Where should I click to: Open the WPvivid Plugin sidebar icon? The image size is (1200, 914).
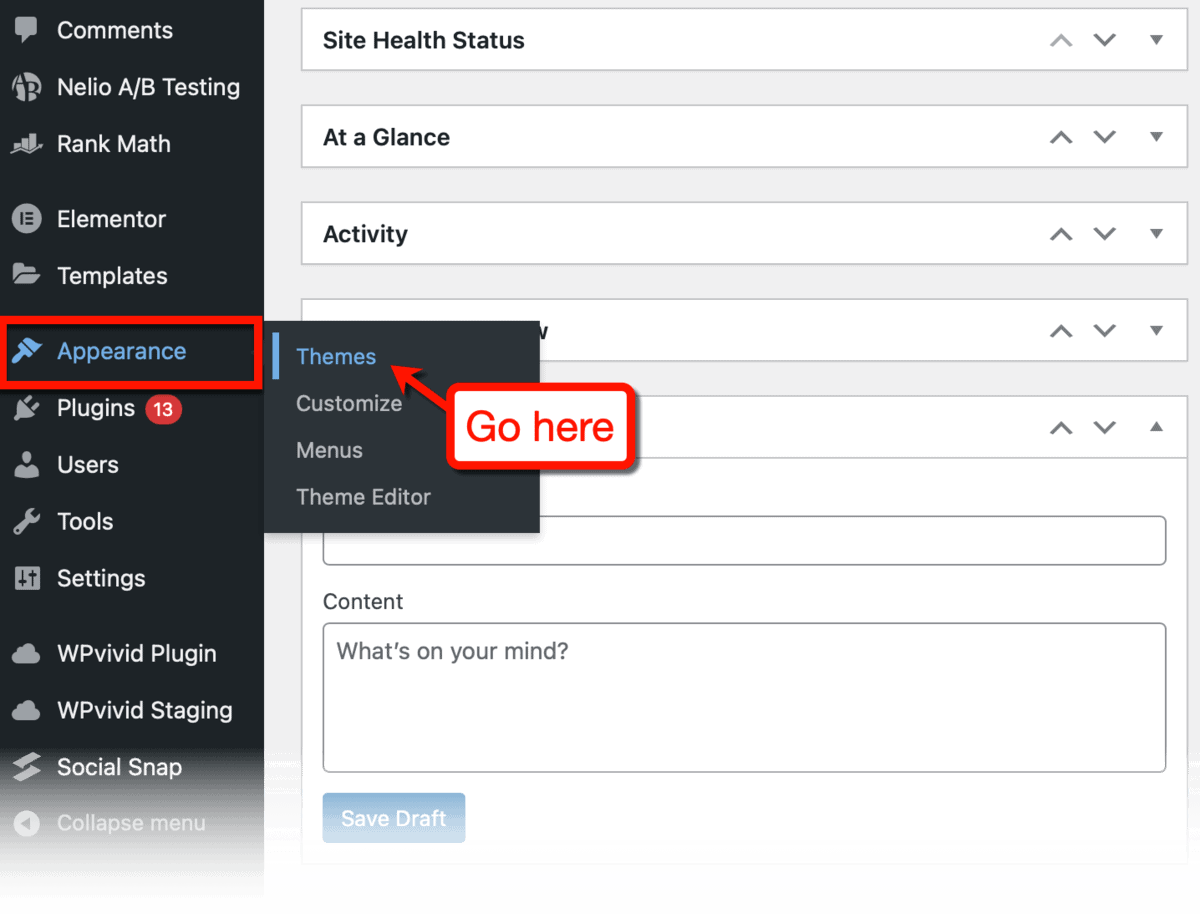pyautogui.click(x=28, y=653)
